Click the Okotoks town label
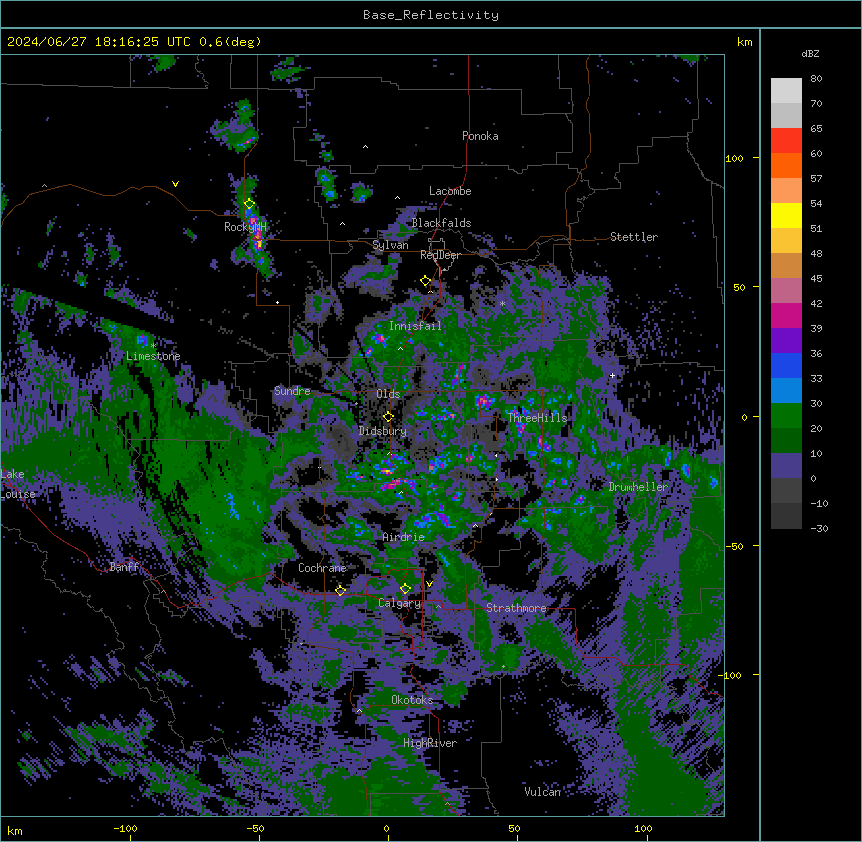Viewport: 862px width, 842px height. tap(412, 700)
